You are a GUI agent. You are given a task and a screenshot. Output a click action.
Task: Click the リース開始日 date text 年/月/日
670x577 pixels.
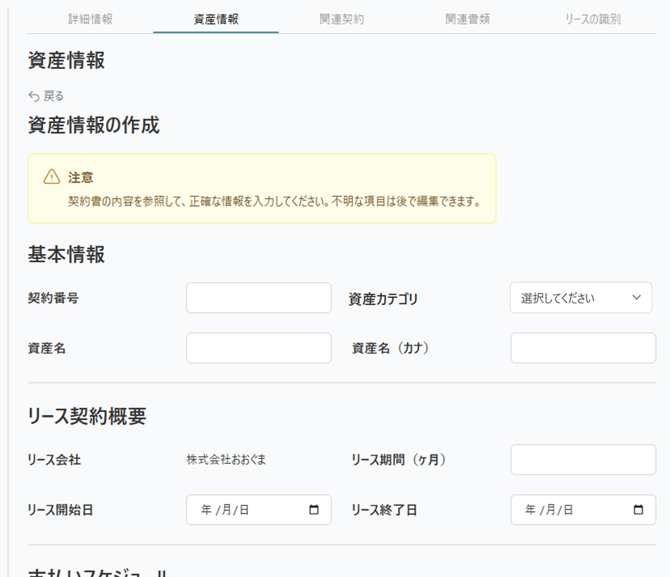[225, 510]
